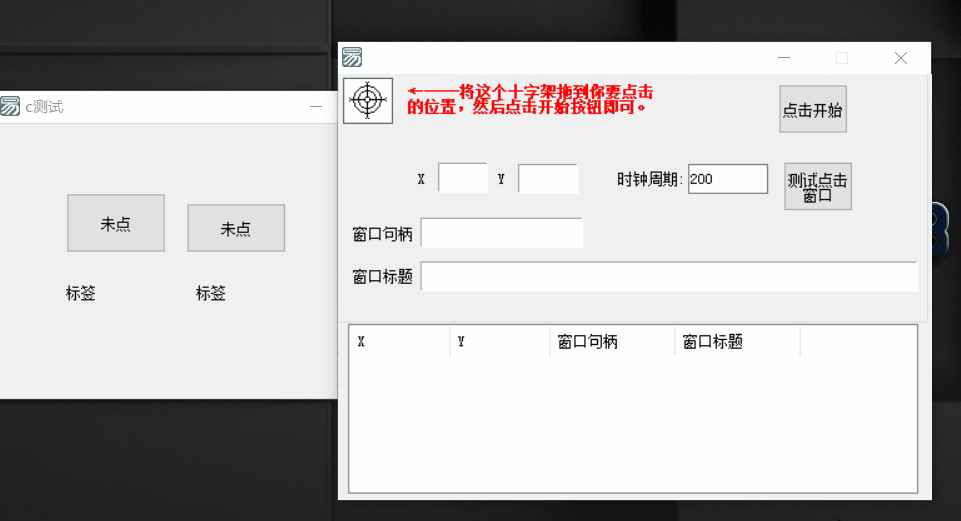Click the red instruction text about the crosshair

pyautogui.click(x=530, y=99)
